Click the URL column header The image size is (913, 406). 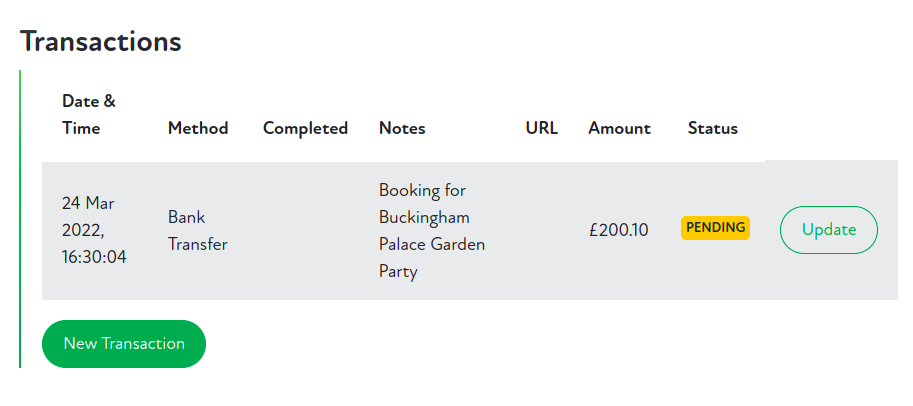(x=541, y=128)
